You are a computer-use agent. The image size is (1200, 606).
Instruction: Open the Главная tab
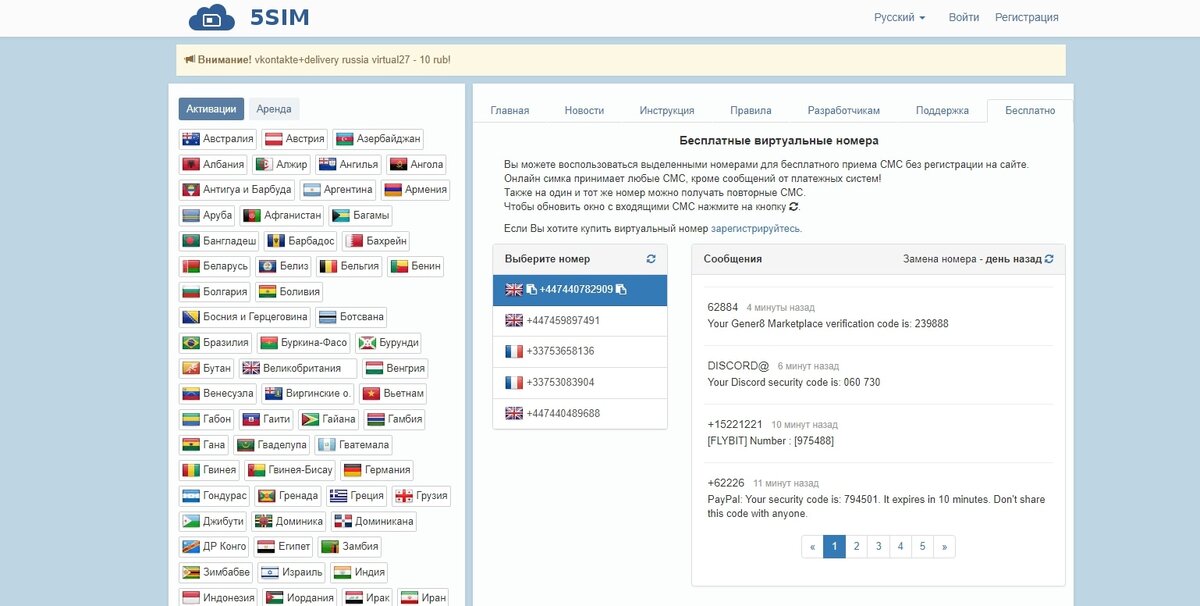click(510, 111)
